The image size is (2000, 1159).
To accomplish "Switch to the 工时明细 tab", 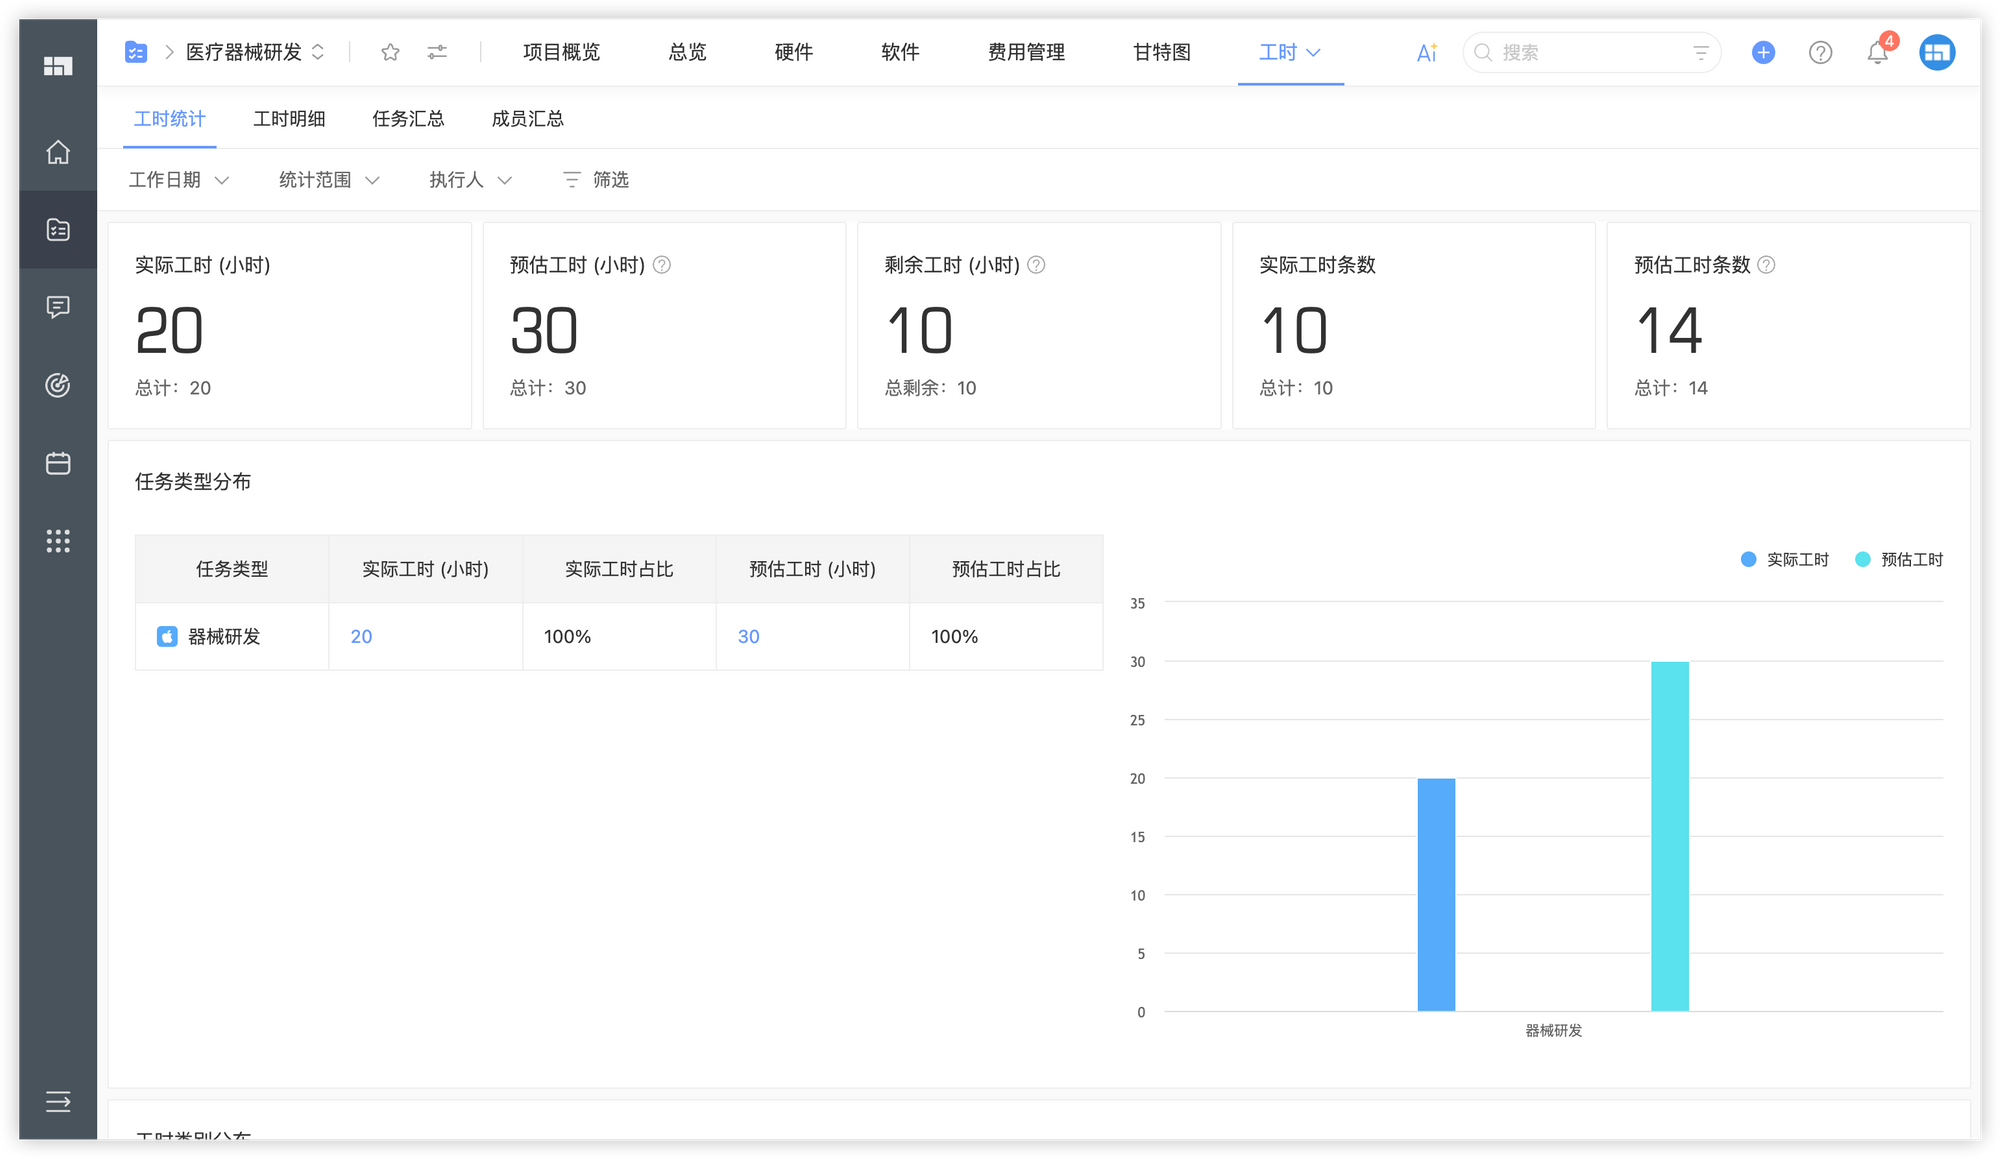I will [x=289, y=119].
